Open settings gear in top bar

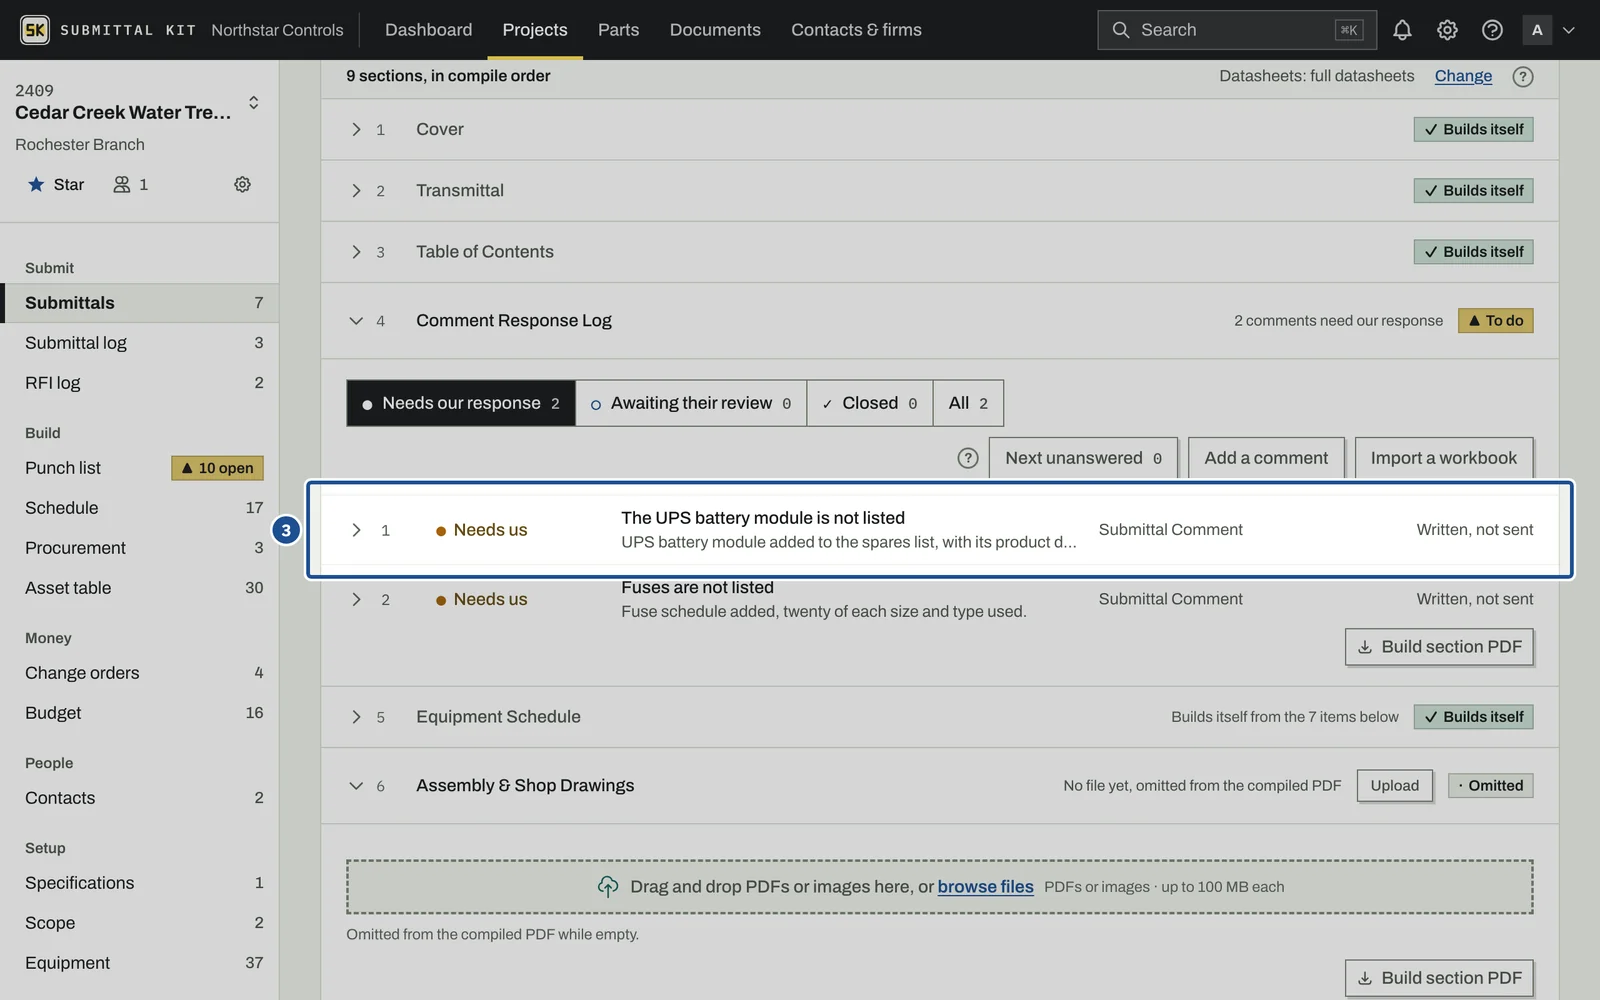click(1447, 30)
